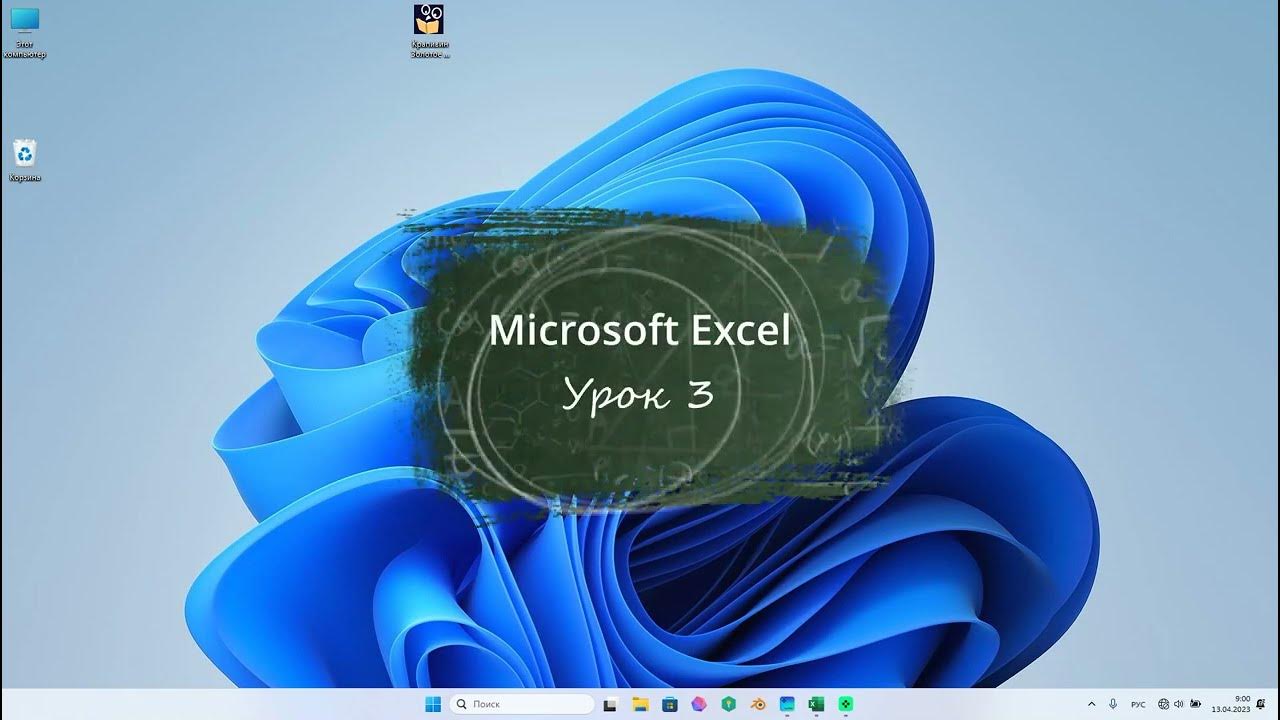Click the battery tray icon
The image size is (1280, 720).
click(1195, 704)
